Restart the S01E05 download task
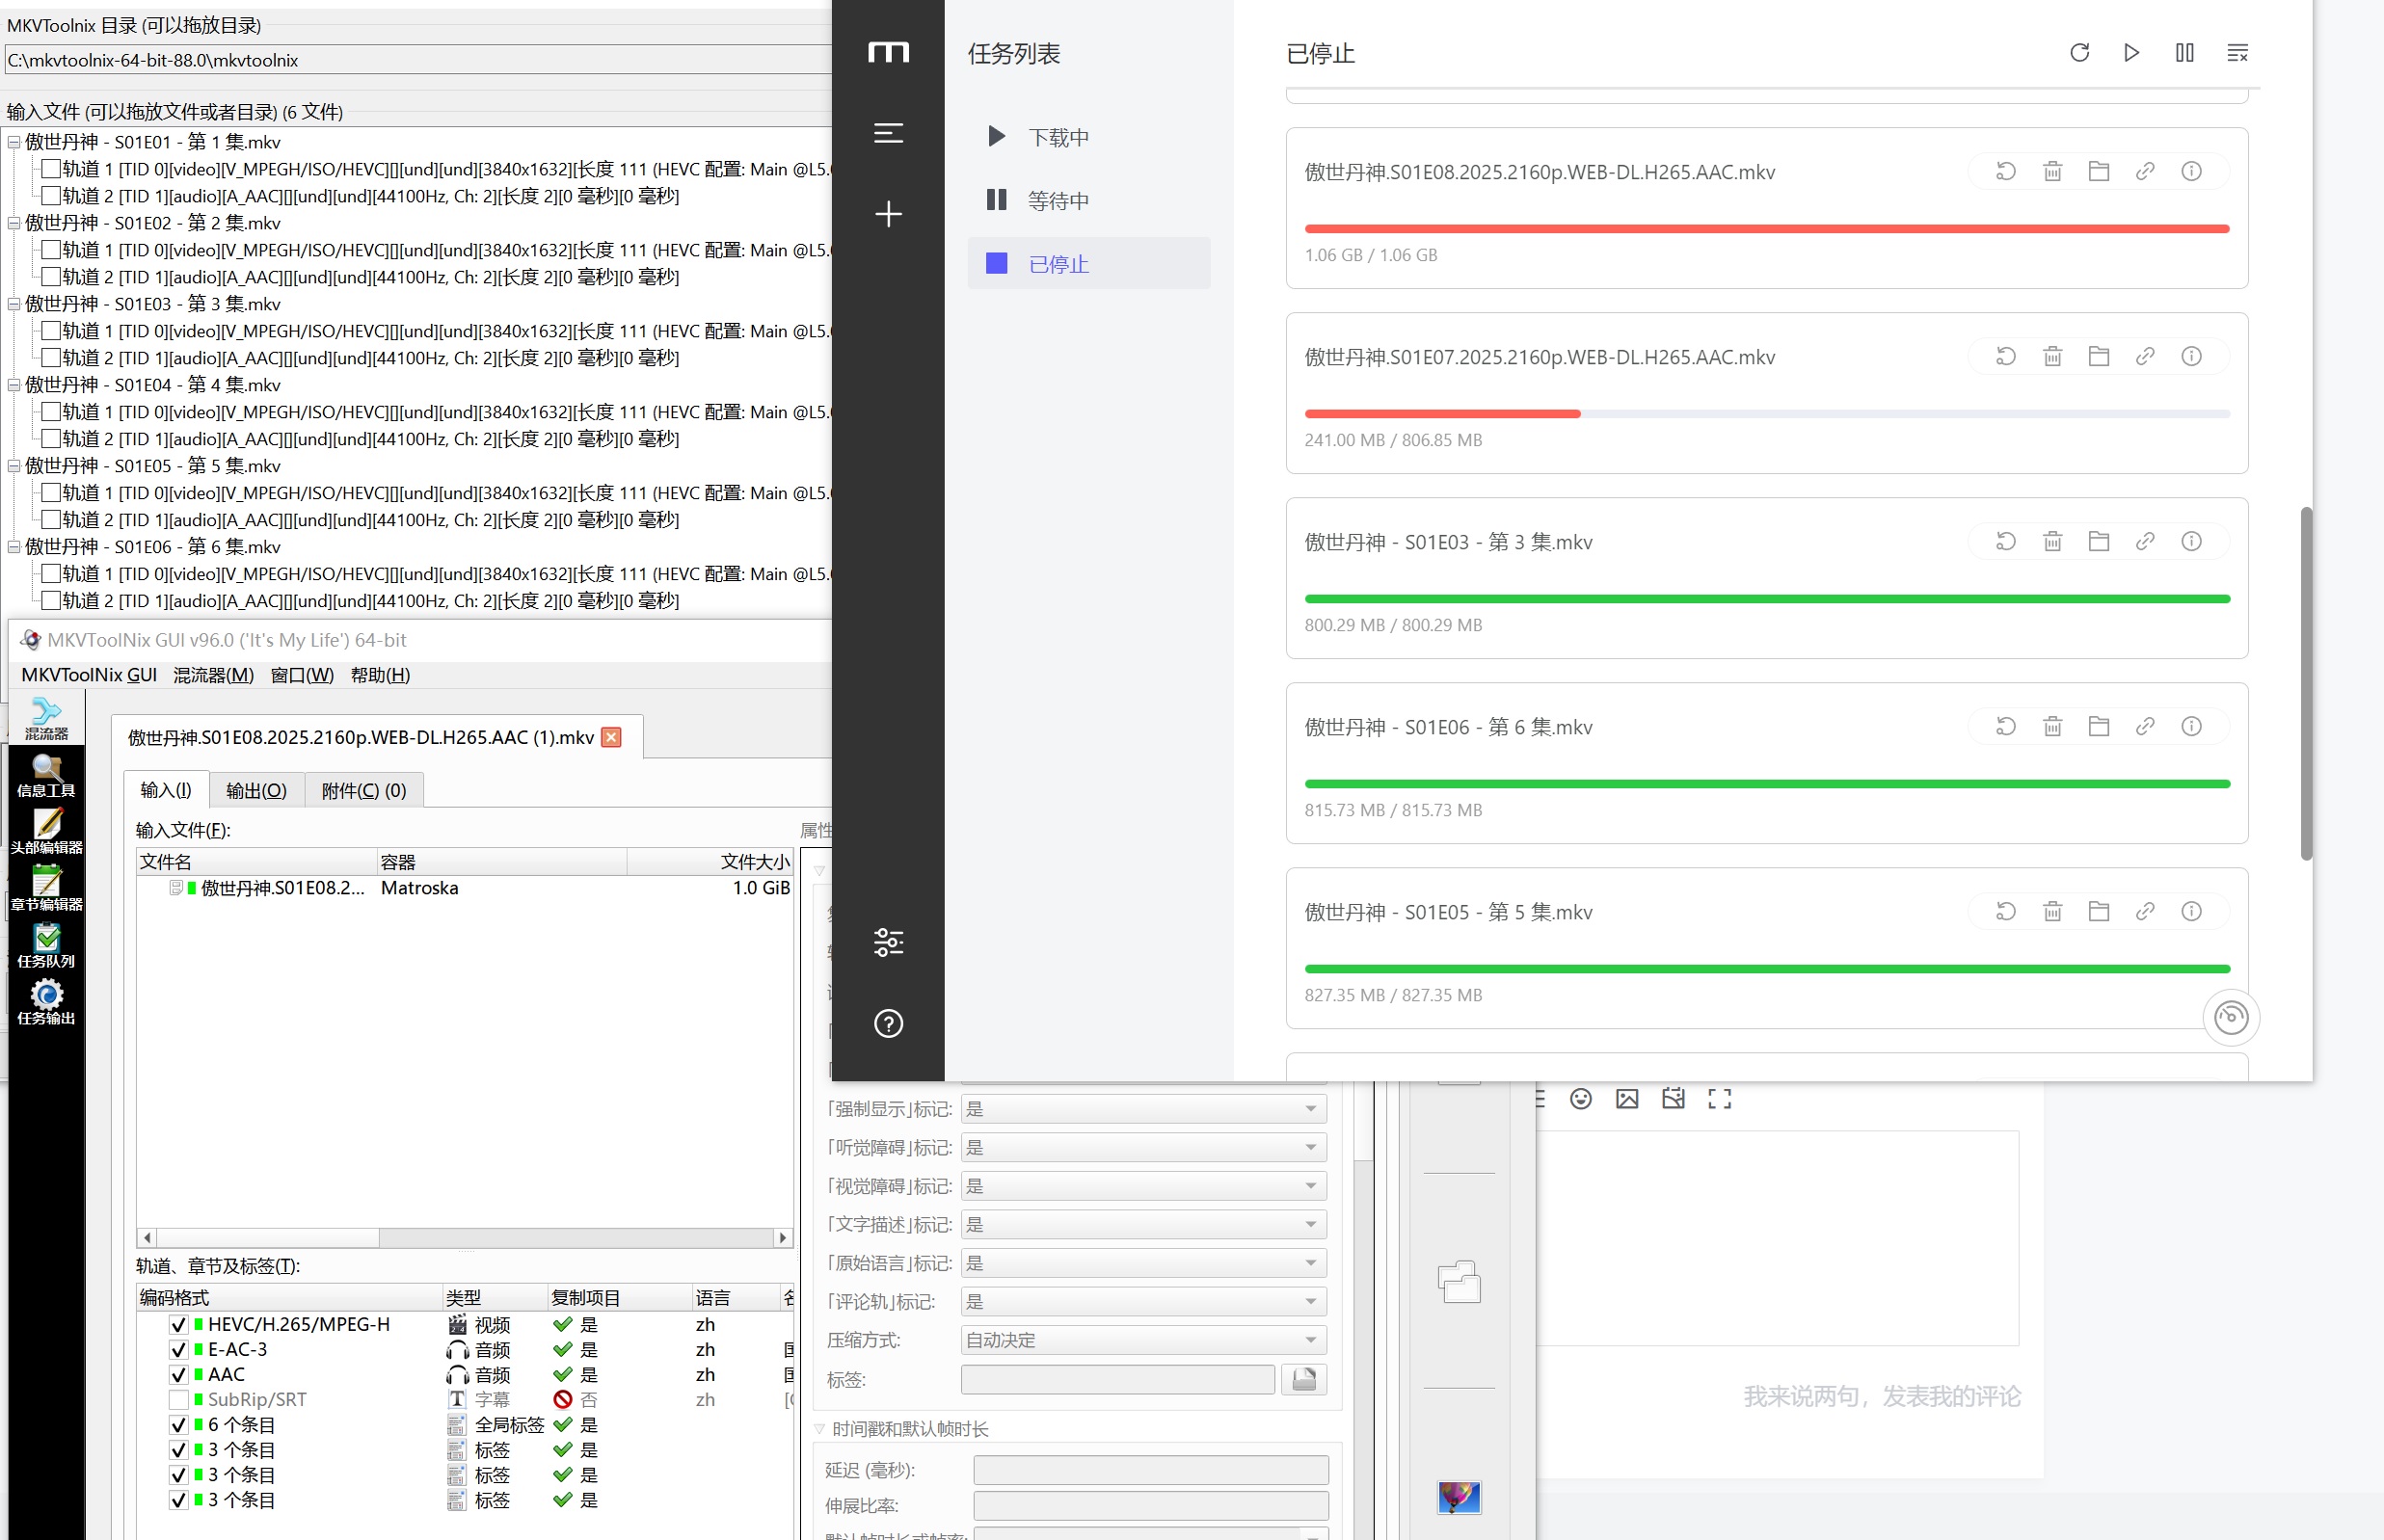The height and width of the screenshot is (1540, 2384). (2005, 911)
